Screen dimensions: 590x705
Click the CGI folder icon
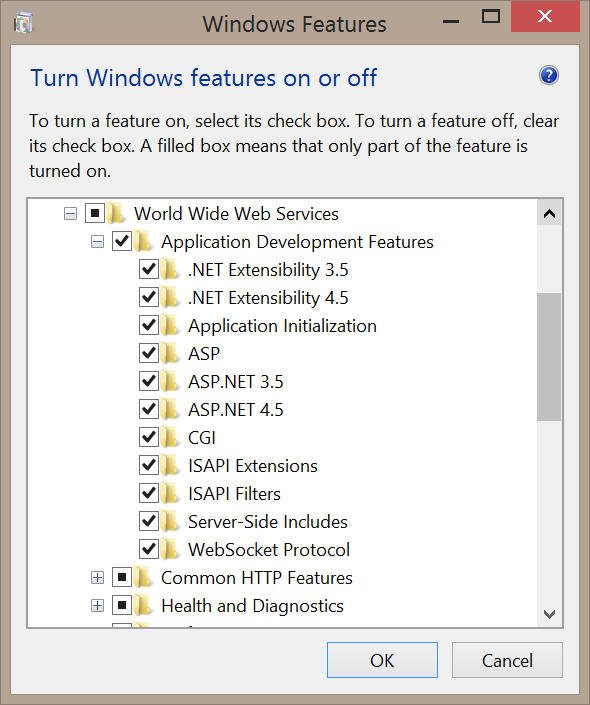(x=171, y=437)
